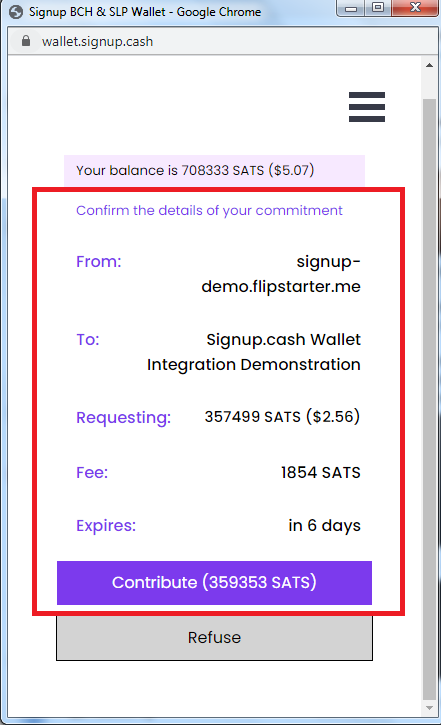Click Contribute (359353 SATS) button

(x=214, y=583)
